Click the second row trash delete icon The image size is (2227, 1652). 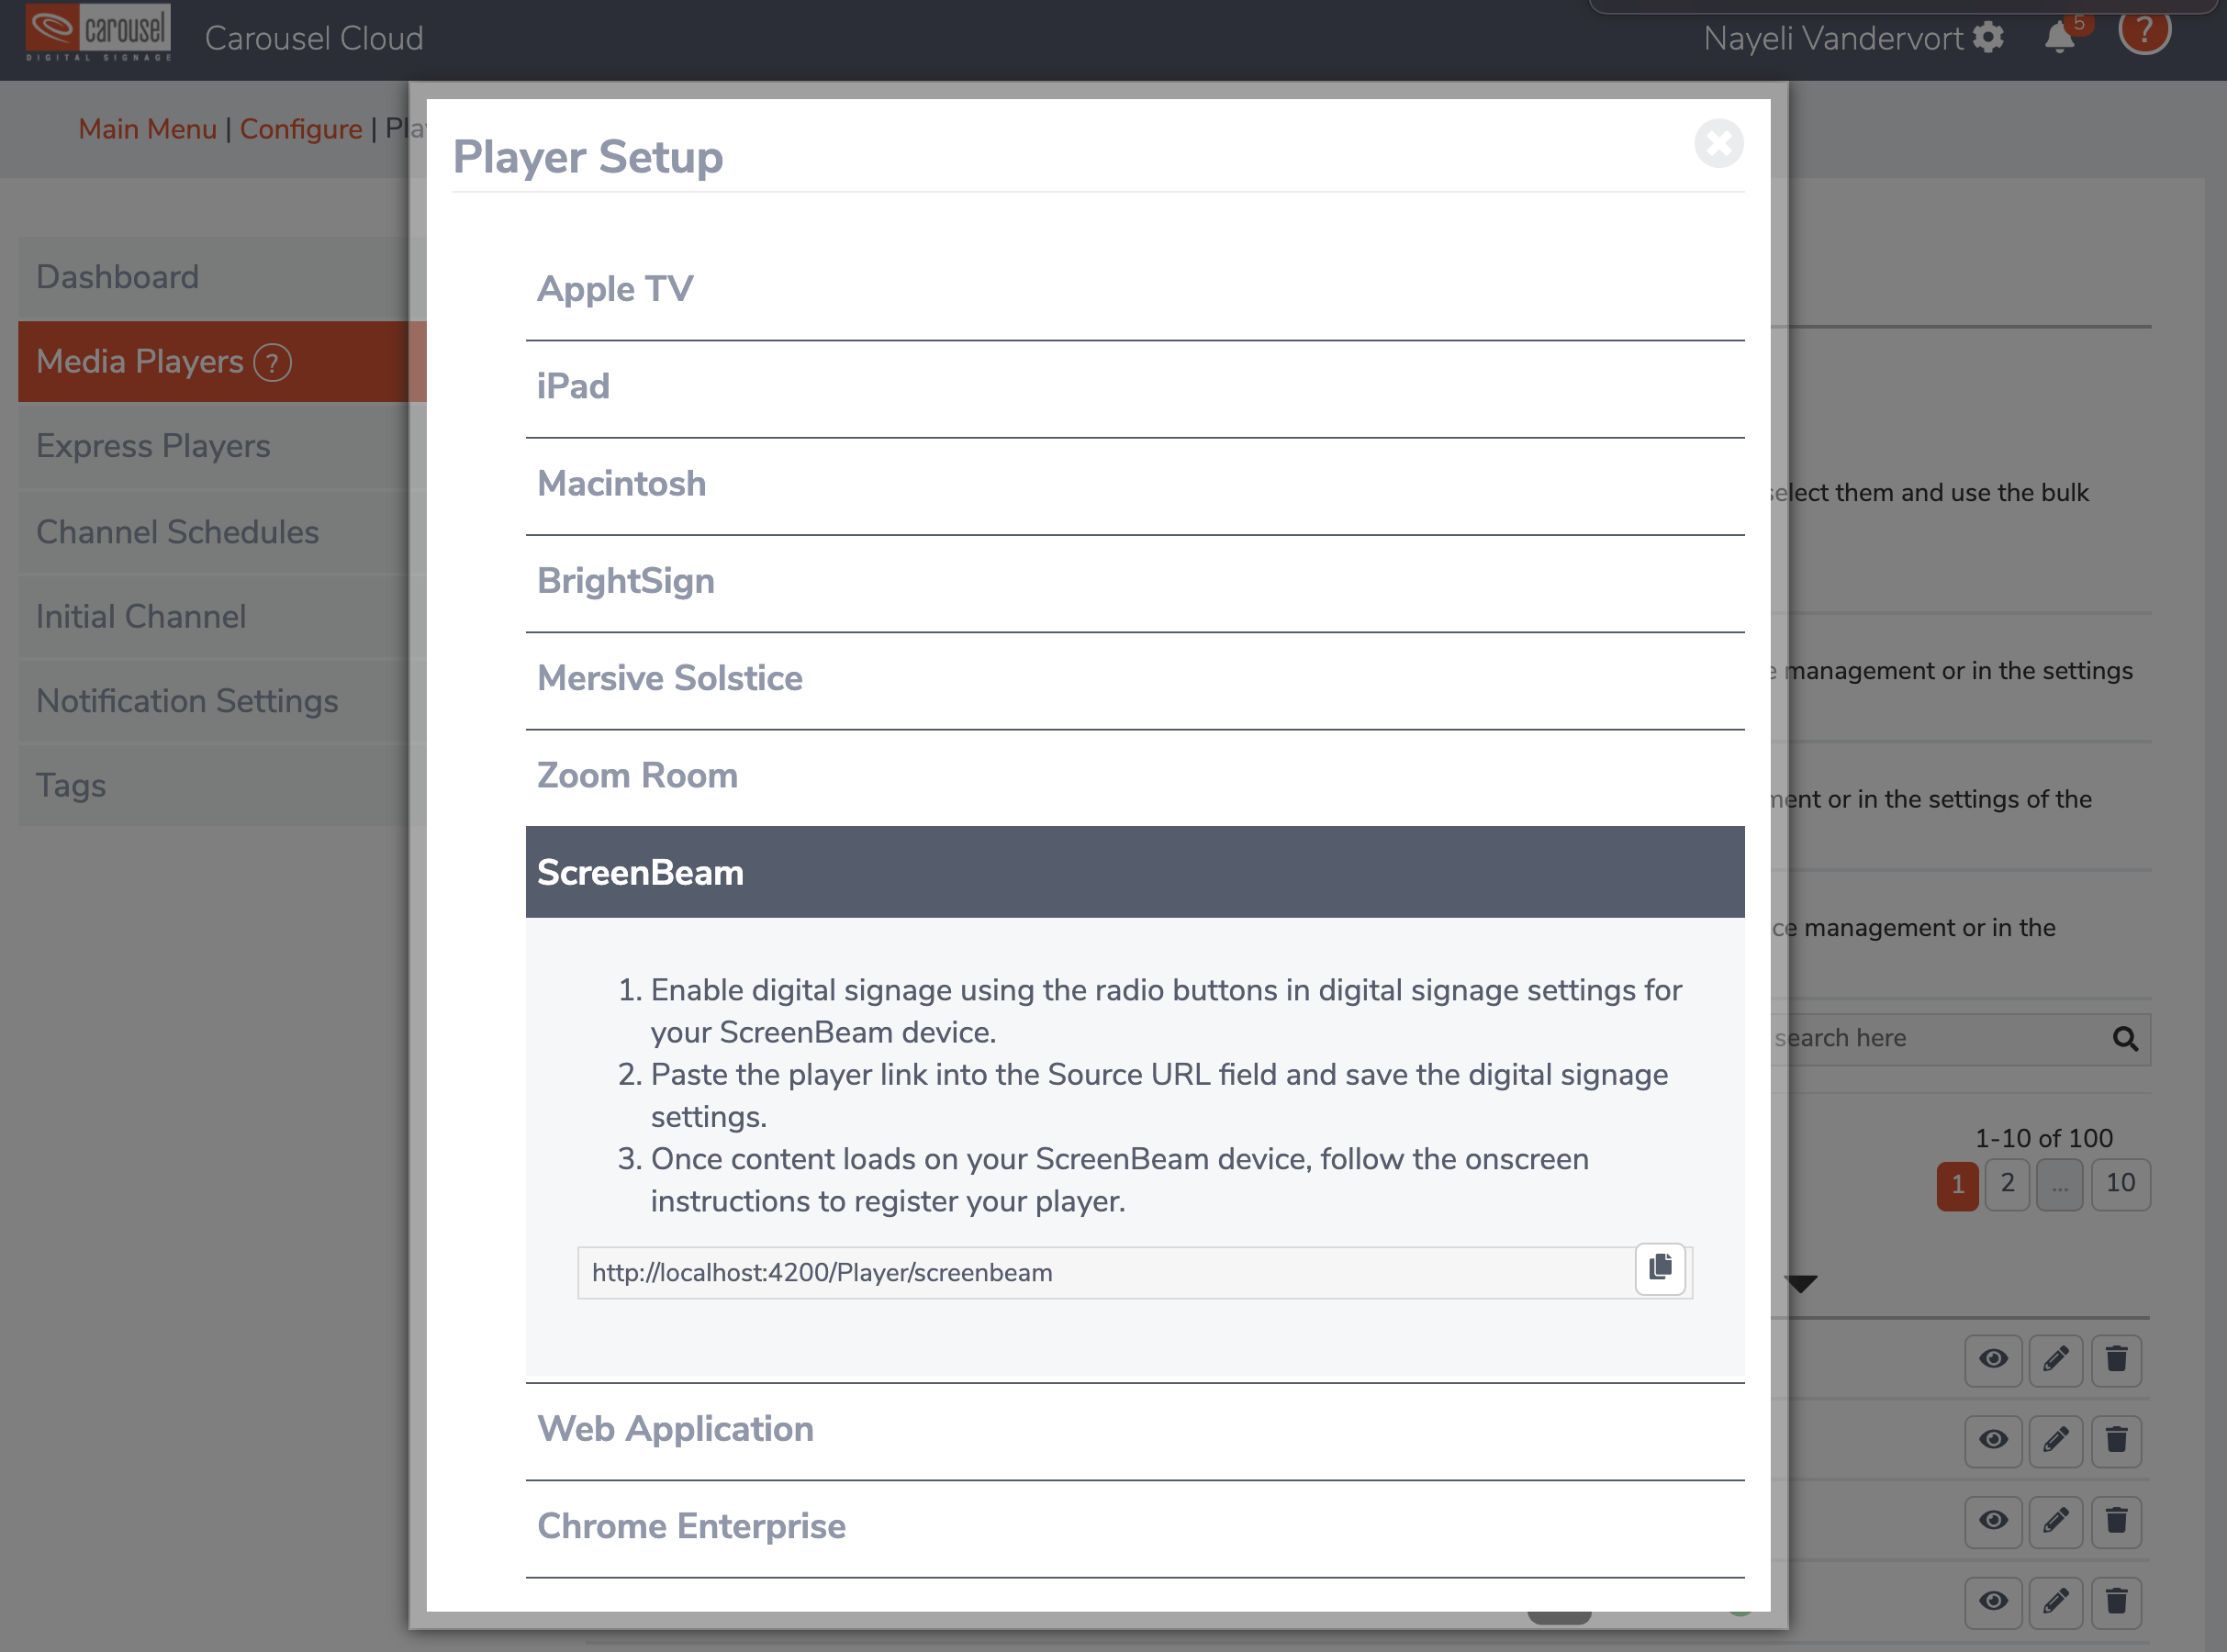(2116, 1441)
